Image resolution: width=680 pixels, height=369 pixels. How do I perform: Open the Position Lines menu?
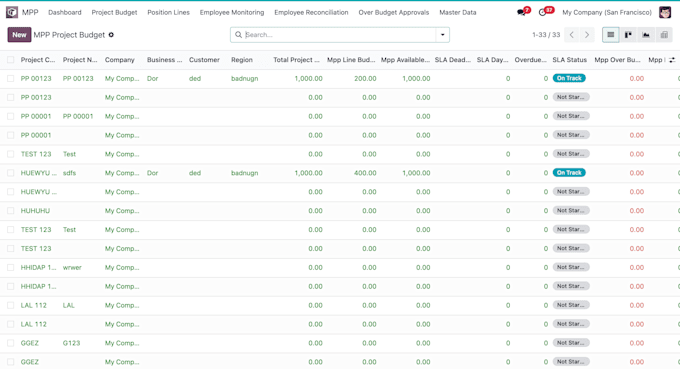168,13
